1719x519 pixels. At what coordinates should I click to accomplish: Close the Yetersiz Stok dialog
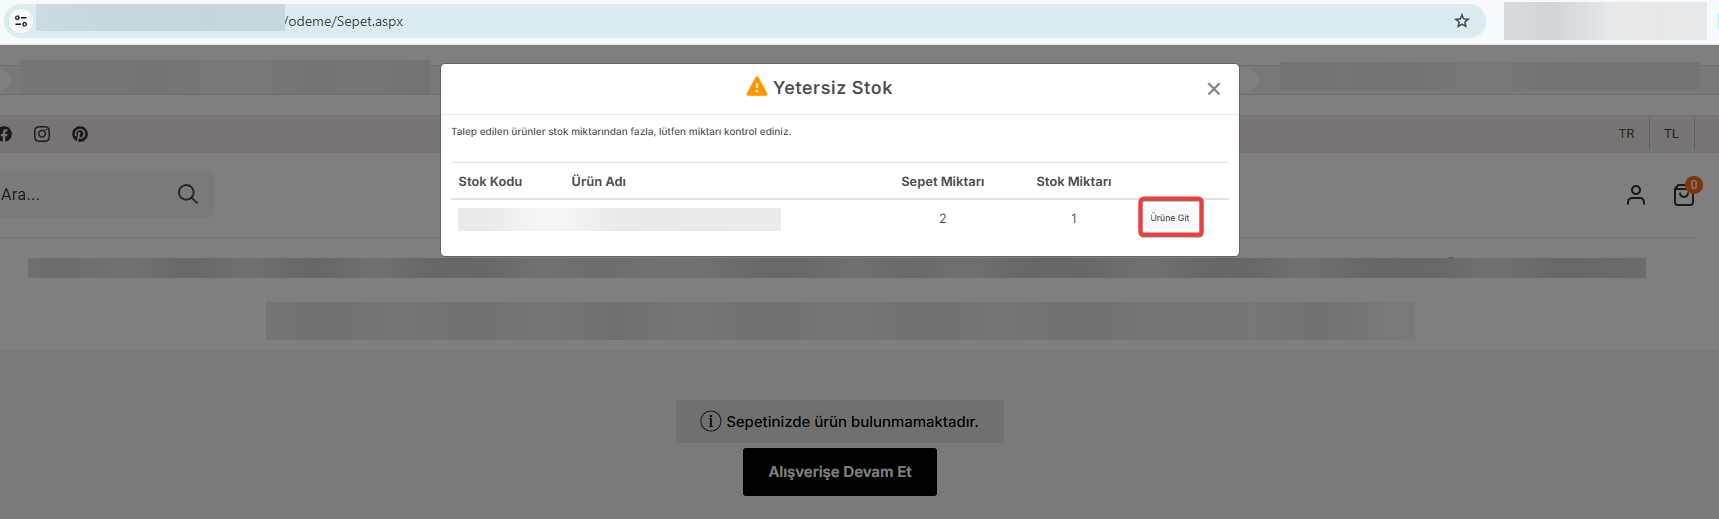1214,89
